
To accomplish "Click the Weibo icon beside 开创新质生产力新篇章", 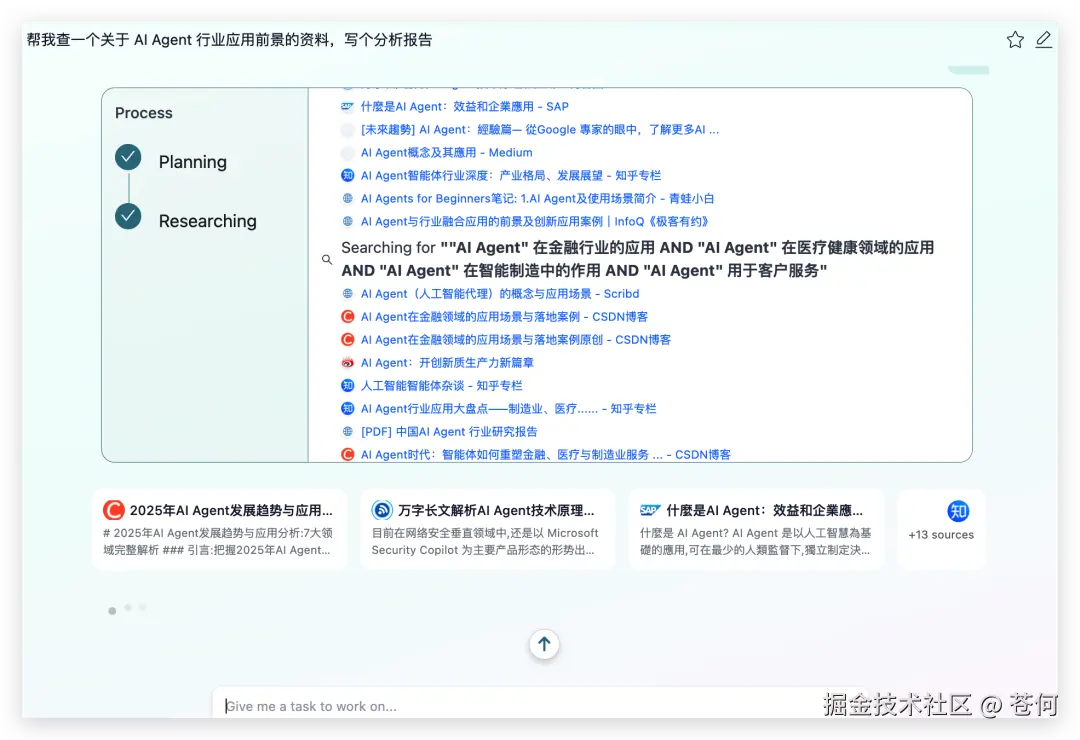I will coord(348,362).
